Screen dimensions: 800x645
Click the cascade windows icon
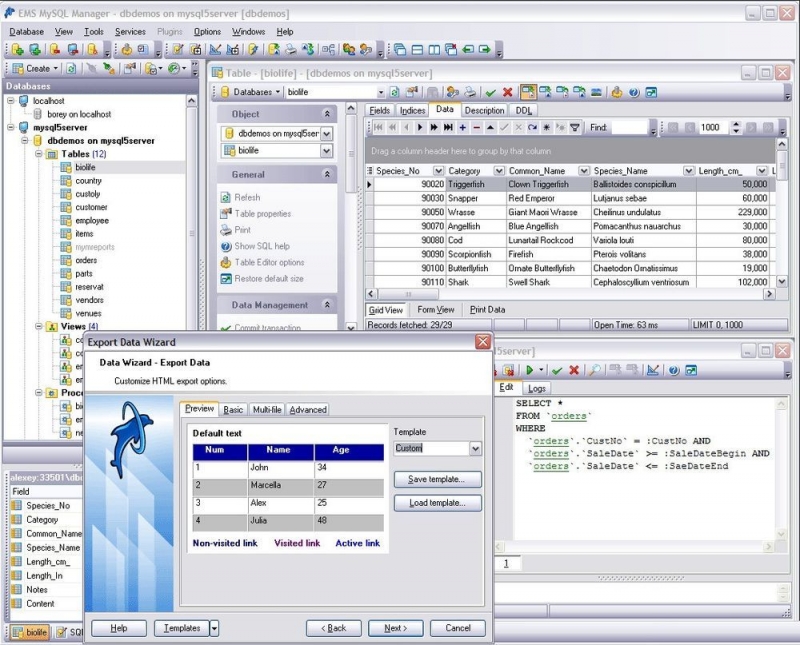pos(400,49)
